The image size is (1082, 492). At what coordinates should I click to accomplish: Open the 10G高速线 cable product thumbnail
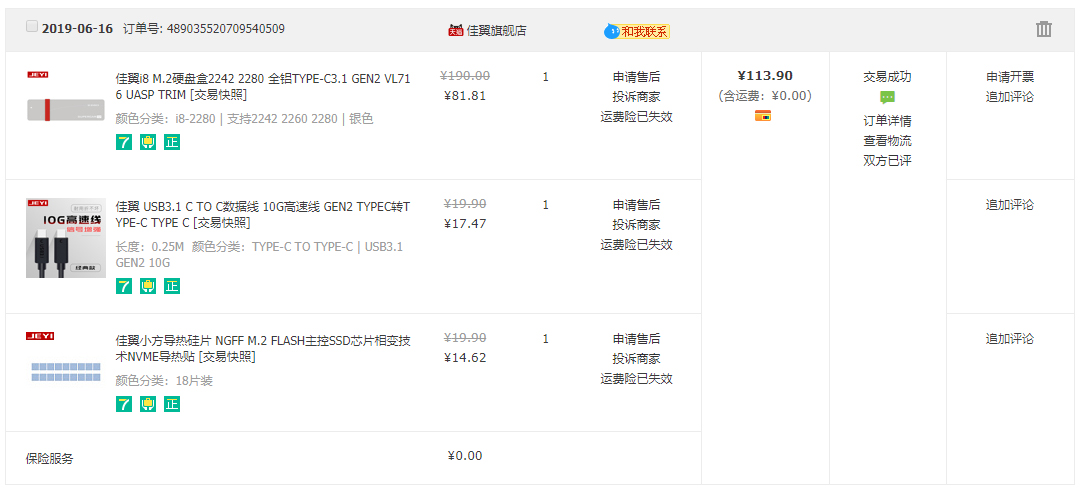click(x=66, y=238)
